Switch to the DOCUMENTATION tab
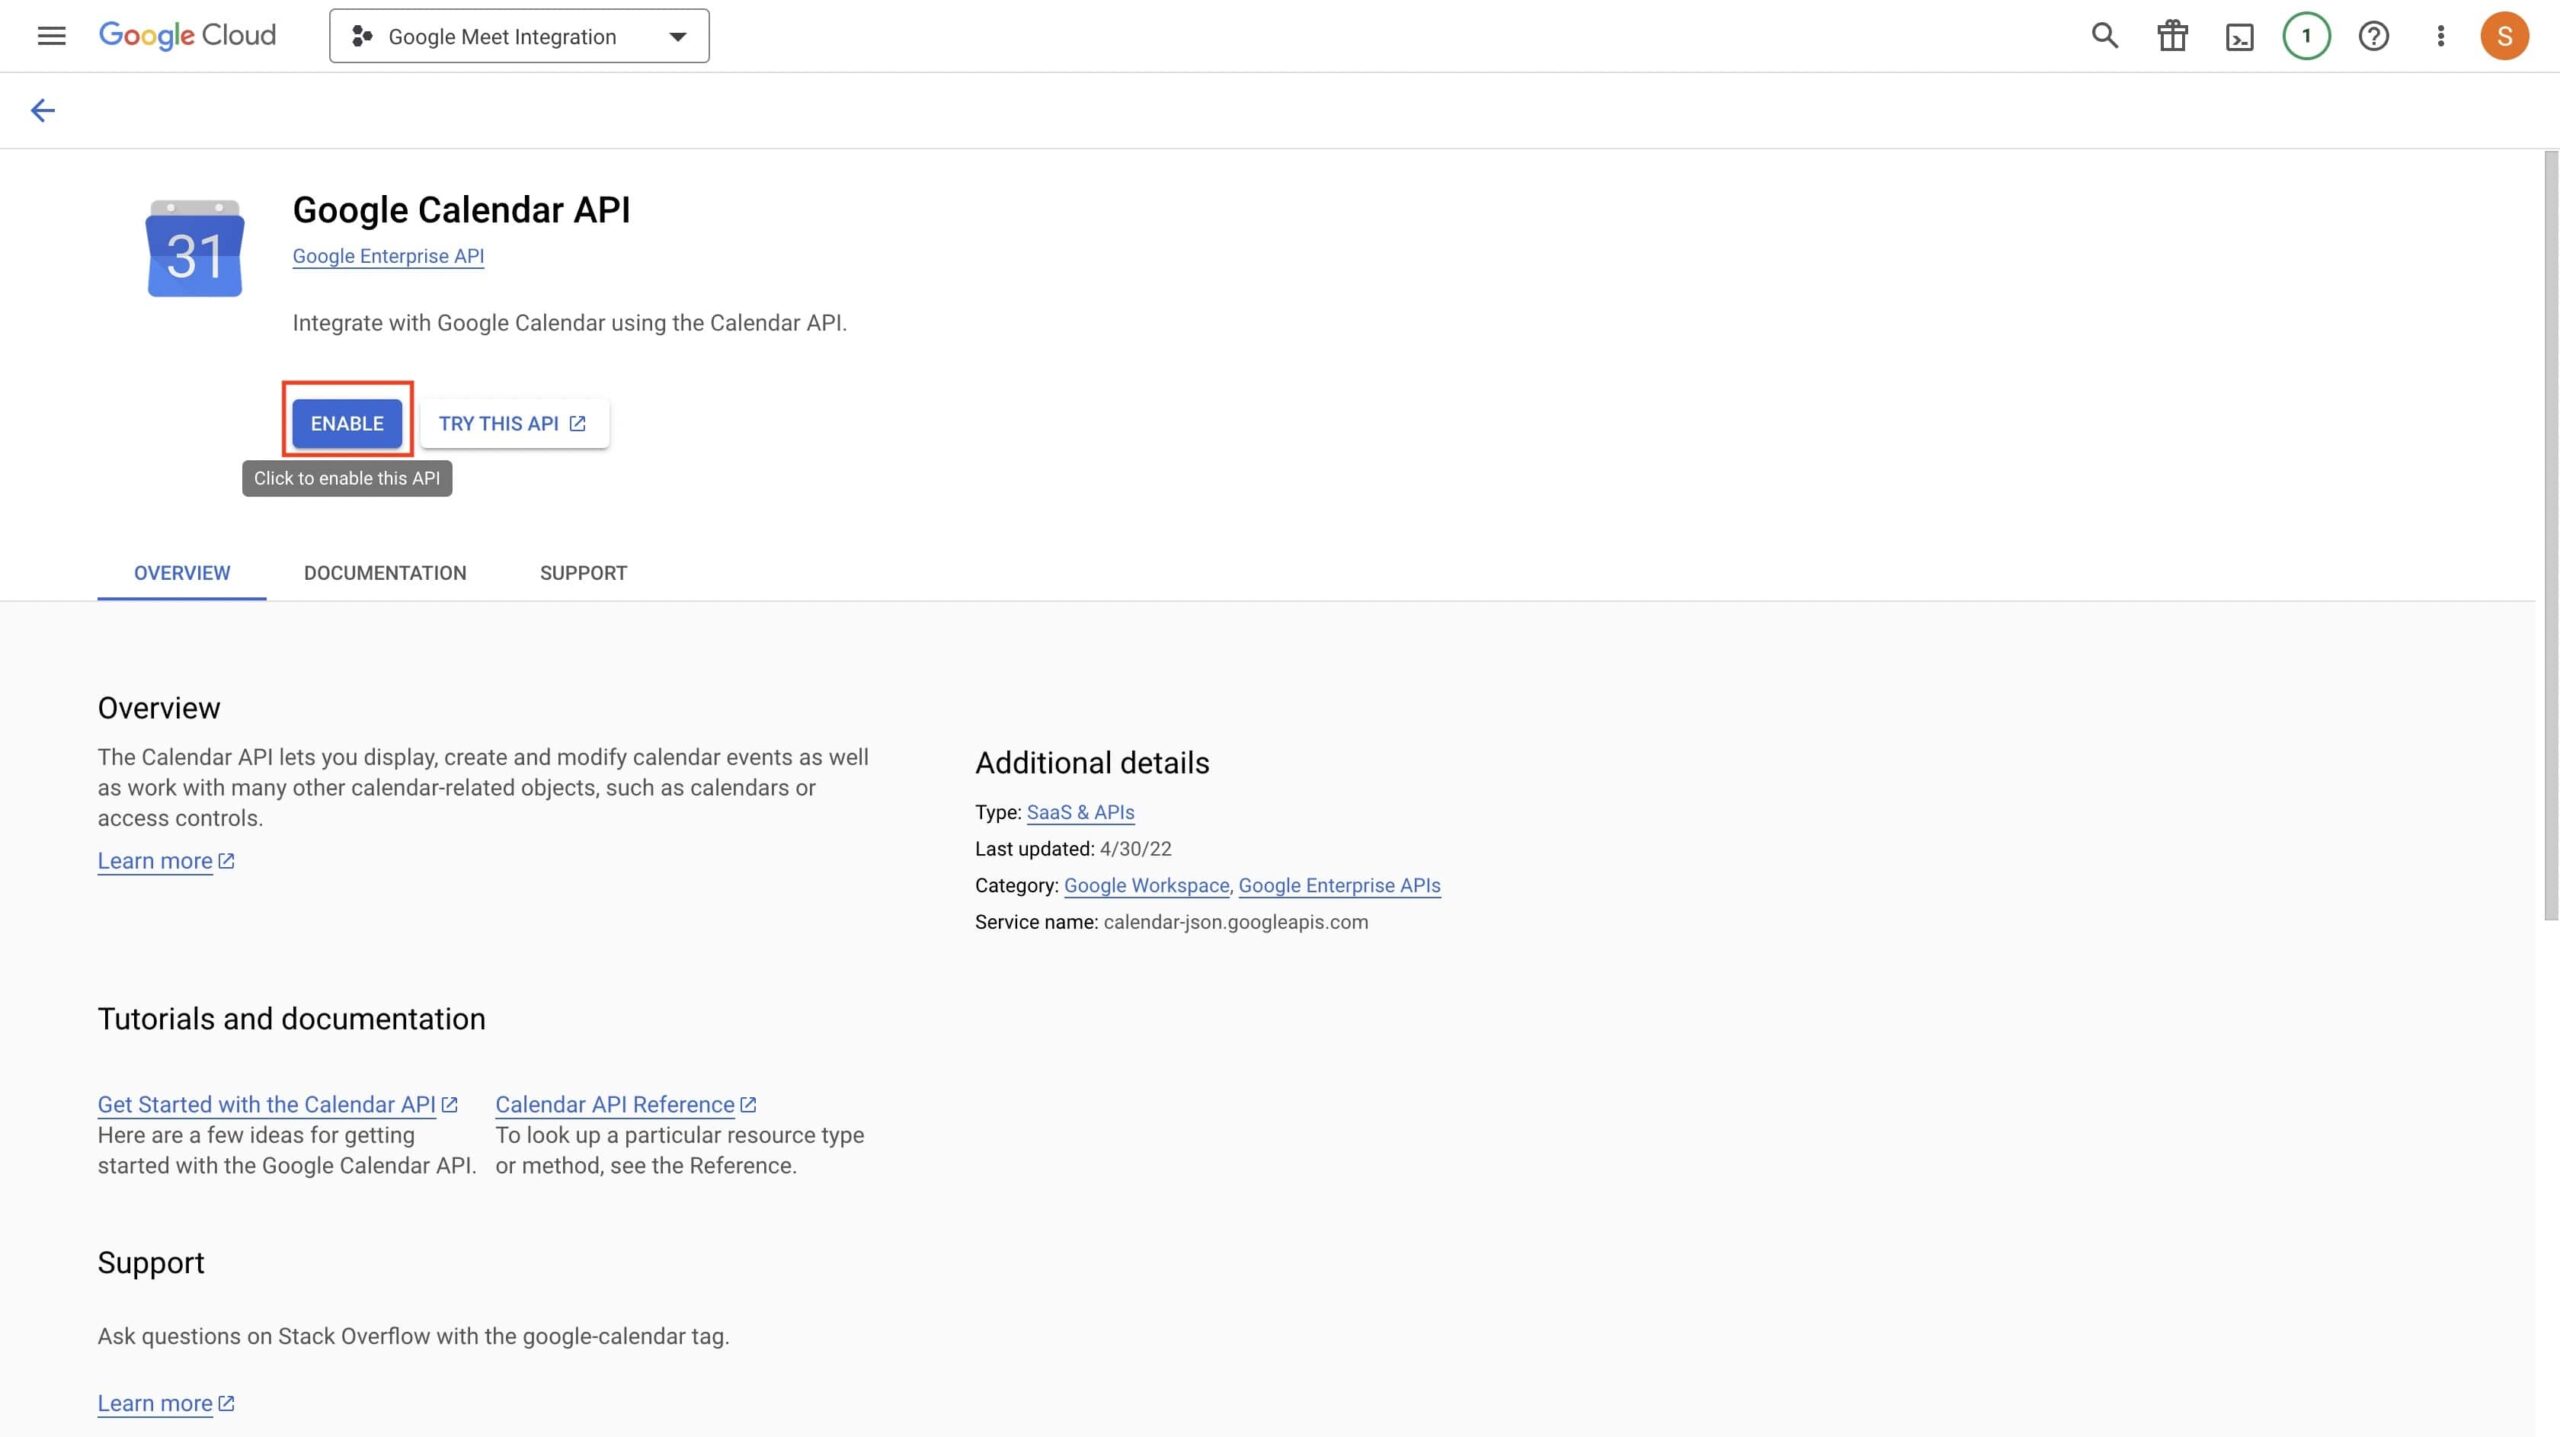Viewport: 2560px width, 1437px height. pos(385,573)
